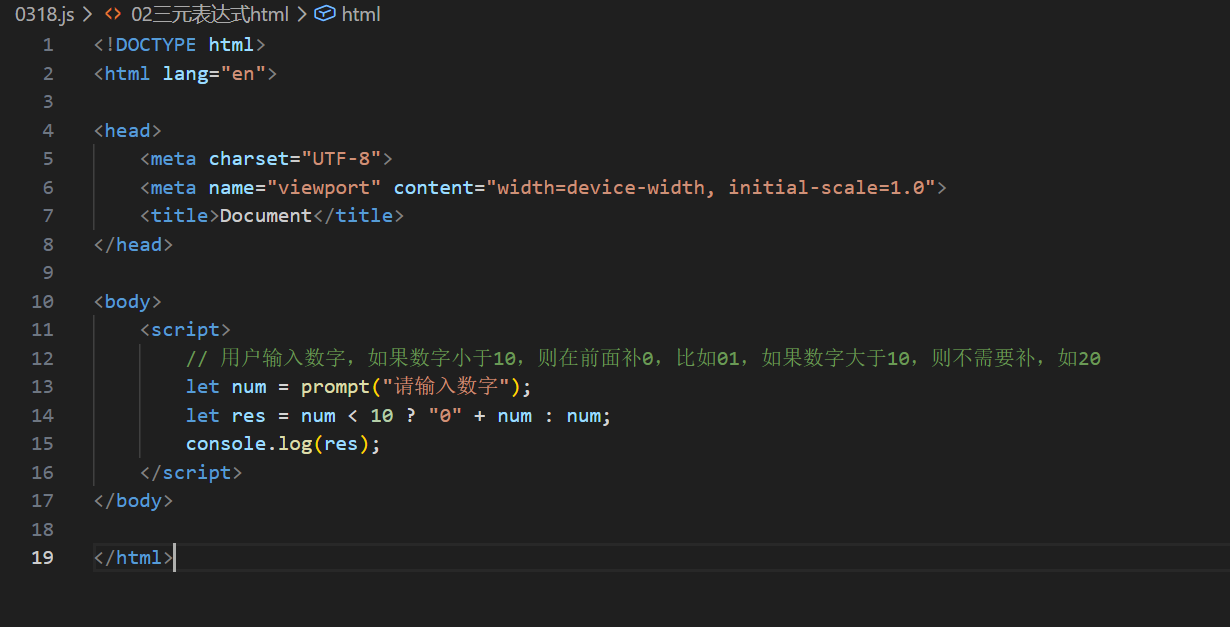Place cursor on the closing head tag
The height and width of the screenshot is (627, 1230).
tap(134, 244)
